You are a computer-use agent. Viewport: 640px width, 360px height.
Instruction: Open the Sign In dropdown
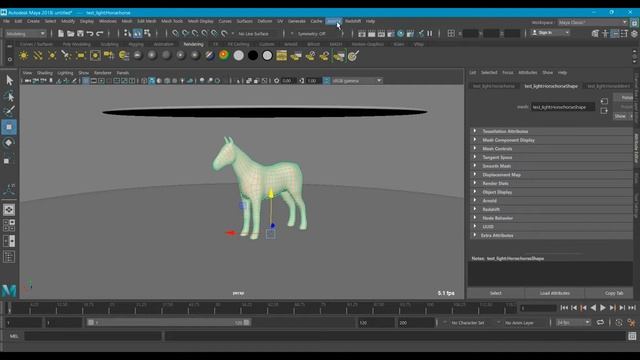point(550,33)
